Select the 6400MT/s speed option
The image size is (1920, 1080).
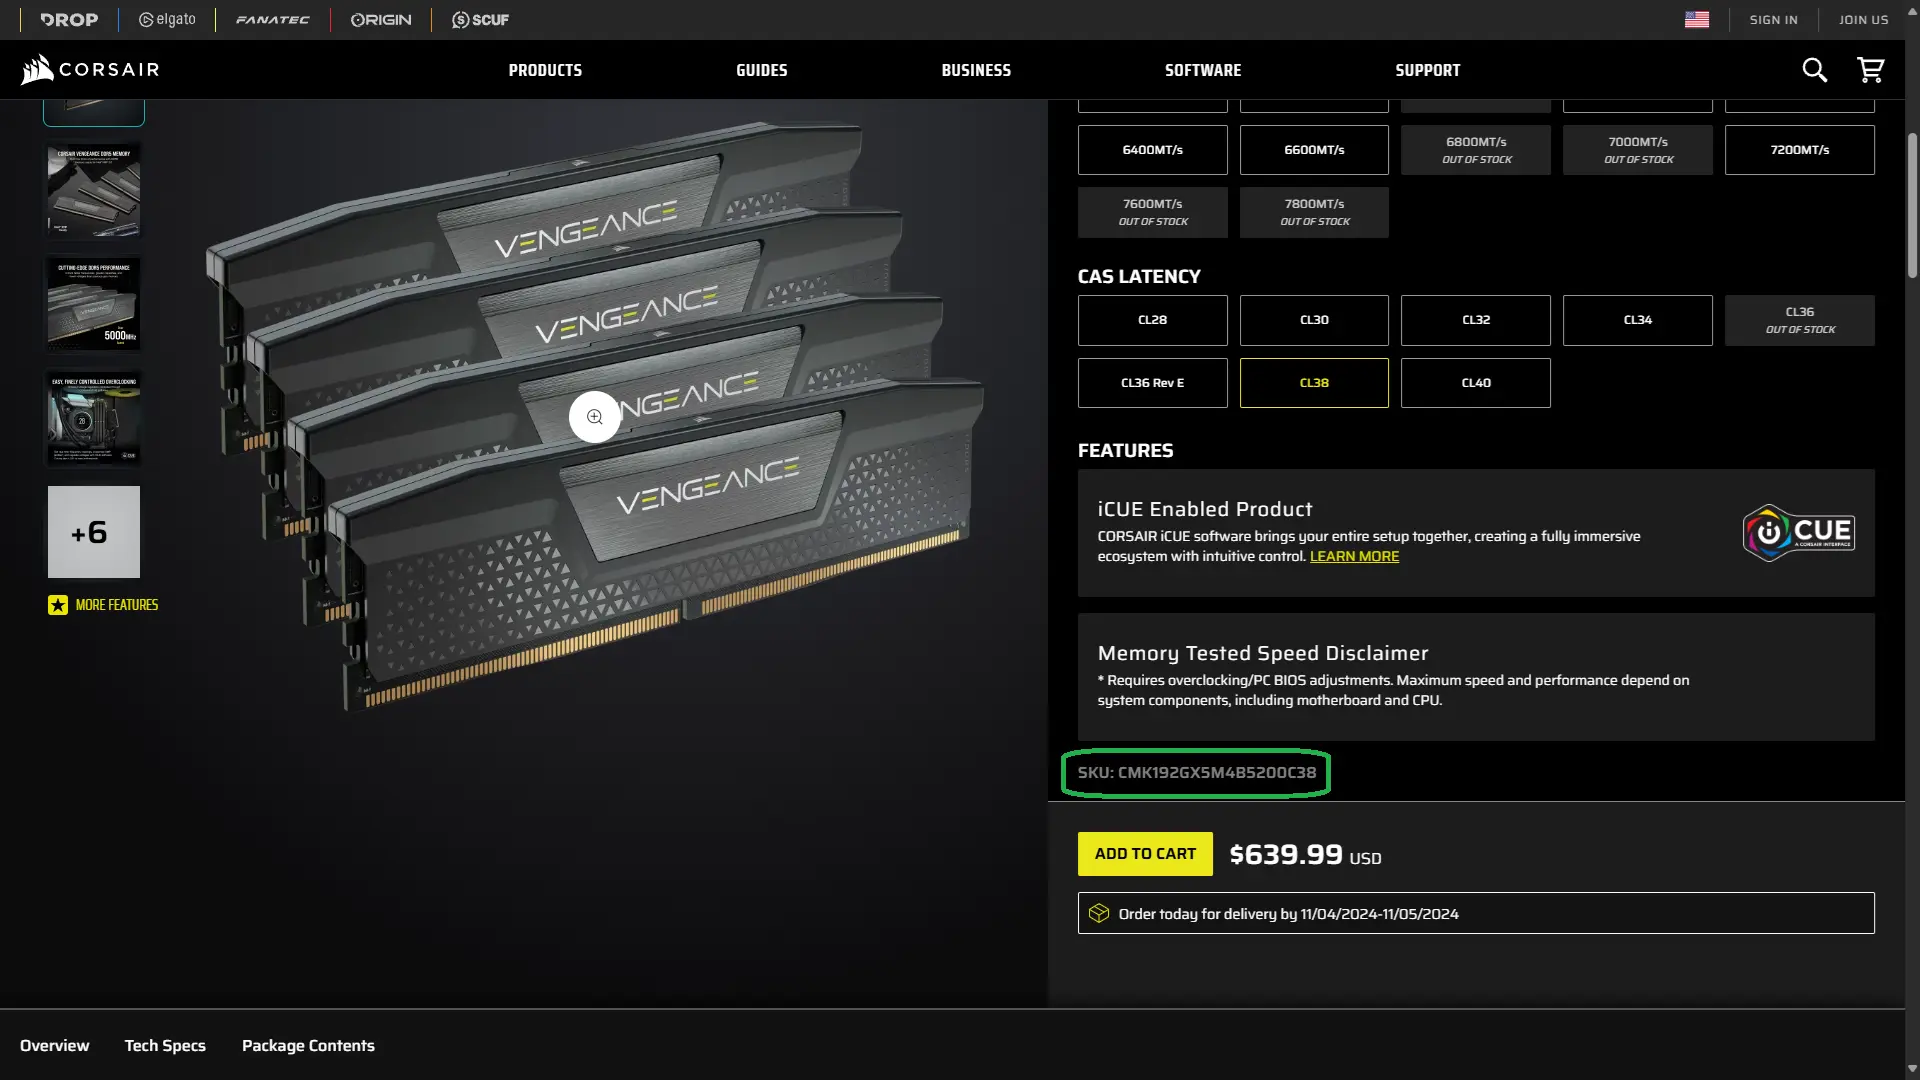click(1152, 150)
